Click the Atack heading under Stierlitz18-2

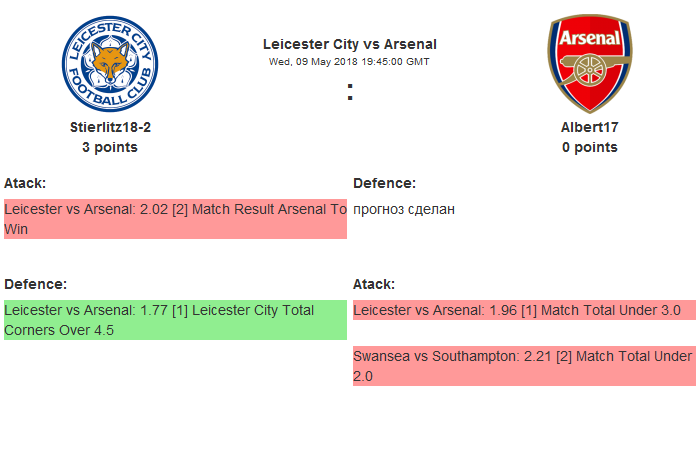click(25, 183)
